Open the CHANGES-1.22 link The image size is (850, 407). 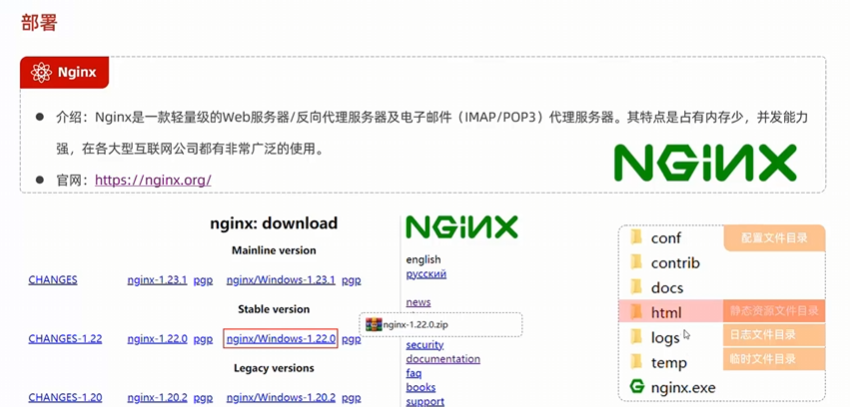pyautogui.click(x=65, y=339)
